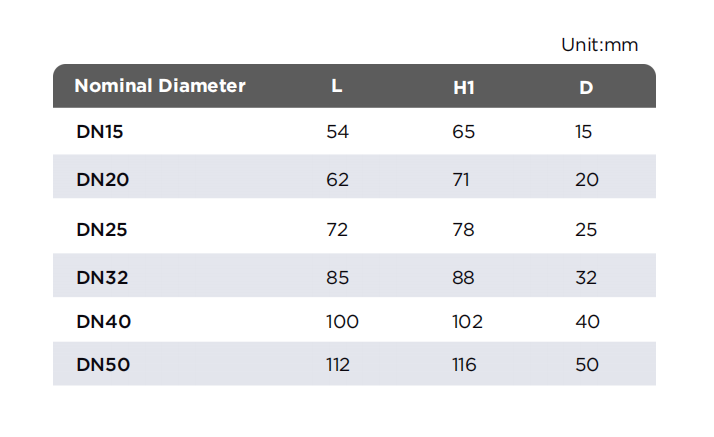Screen dimensions: 714x437
Task: Click H1 value 116 for DN50
Action: click(x=464, y=364)
